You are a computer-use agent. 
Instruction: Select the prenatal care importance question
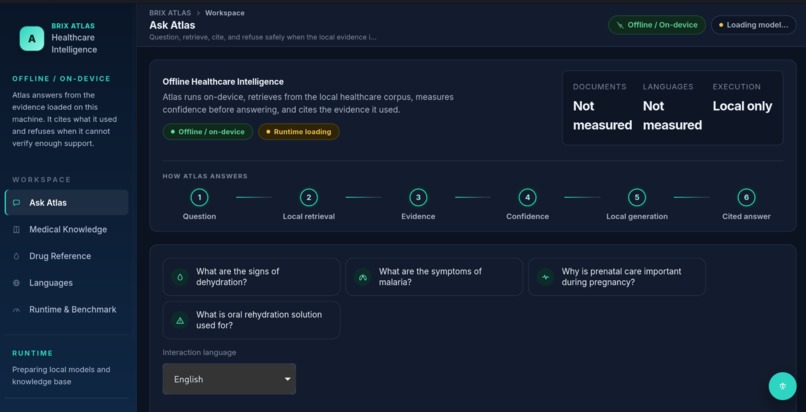pos(617,276)
